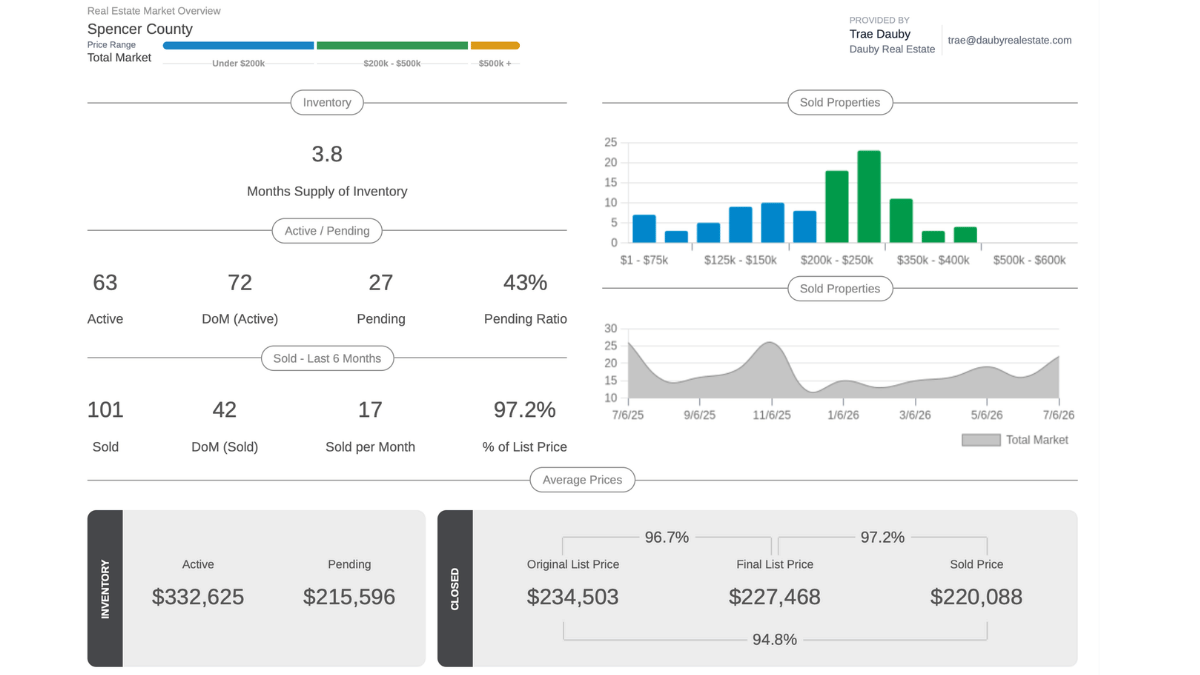Click the shortest blue bar in the bar chart

tap(676, 237)
